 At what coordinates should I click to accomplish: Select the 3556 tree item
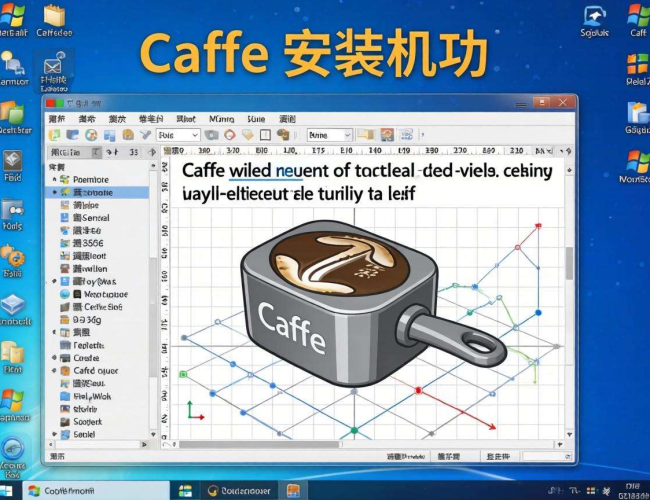click(88, 243)
